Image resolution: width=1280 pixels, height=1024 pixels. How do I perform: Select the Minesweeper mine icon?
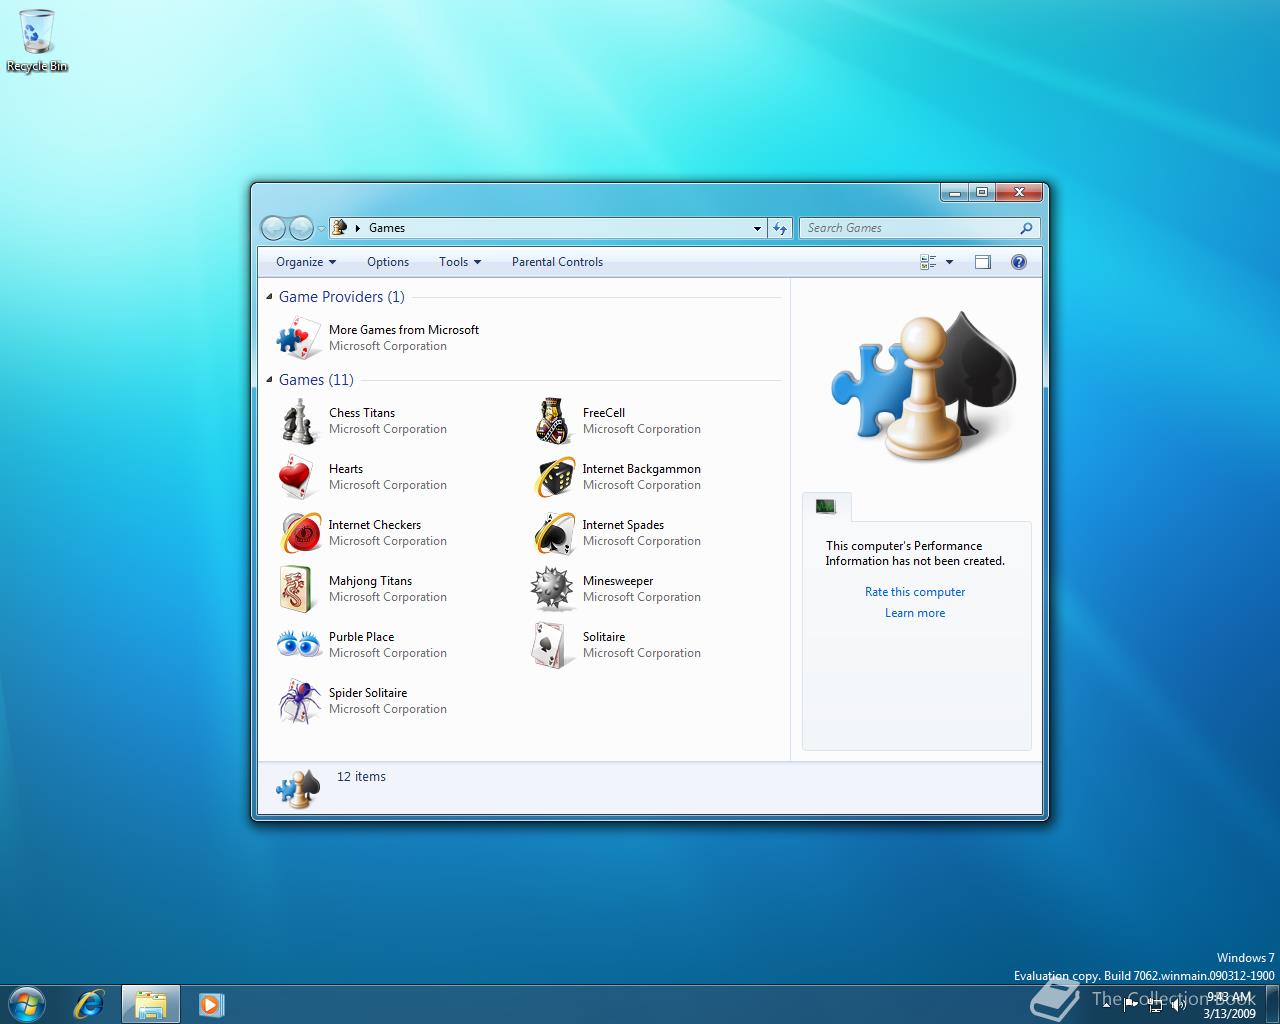pos(552,589)
